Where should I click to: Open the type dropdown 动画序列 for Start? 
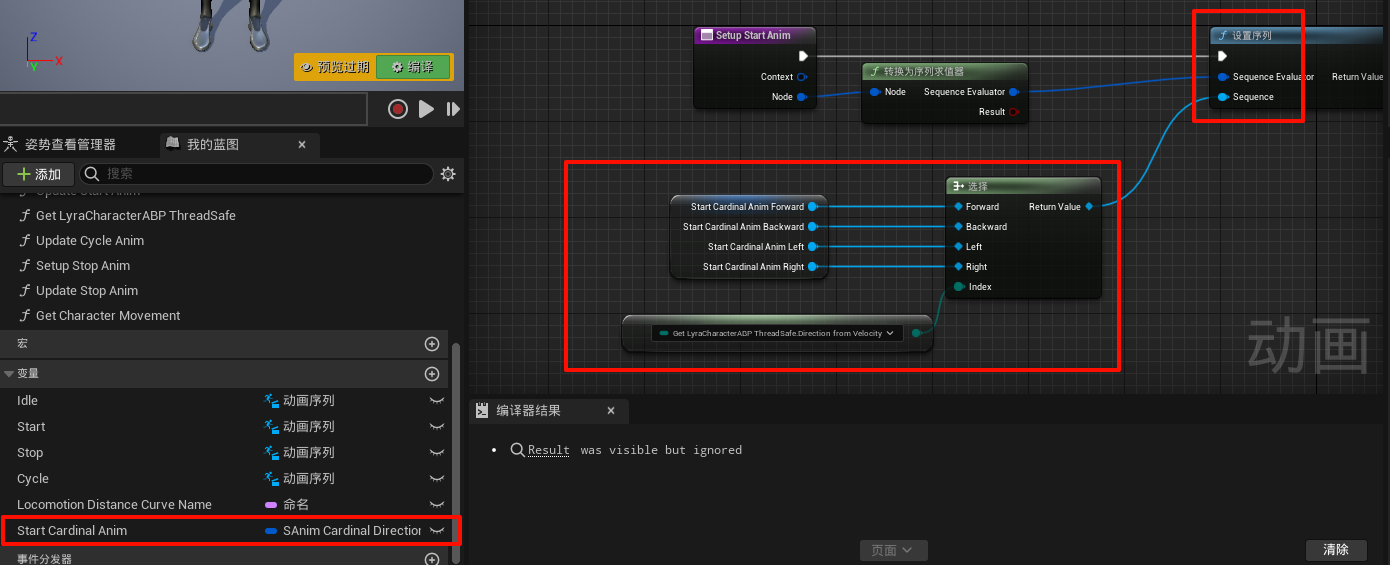(300, 427)
